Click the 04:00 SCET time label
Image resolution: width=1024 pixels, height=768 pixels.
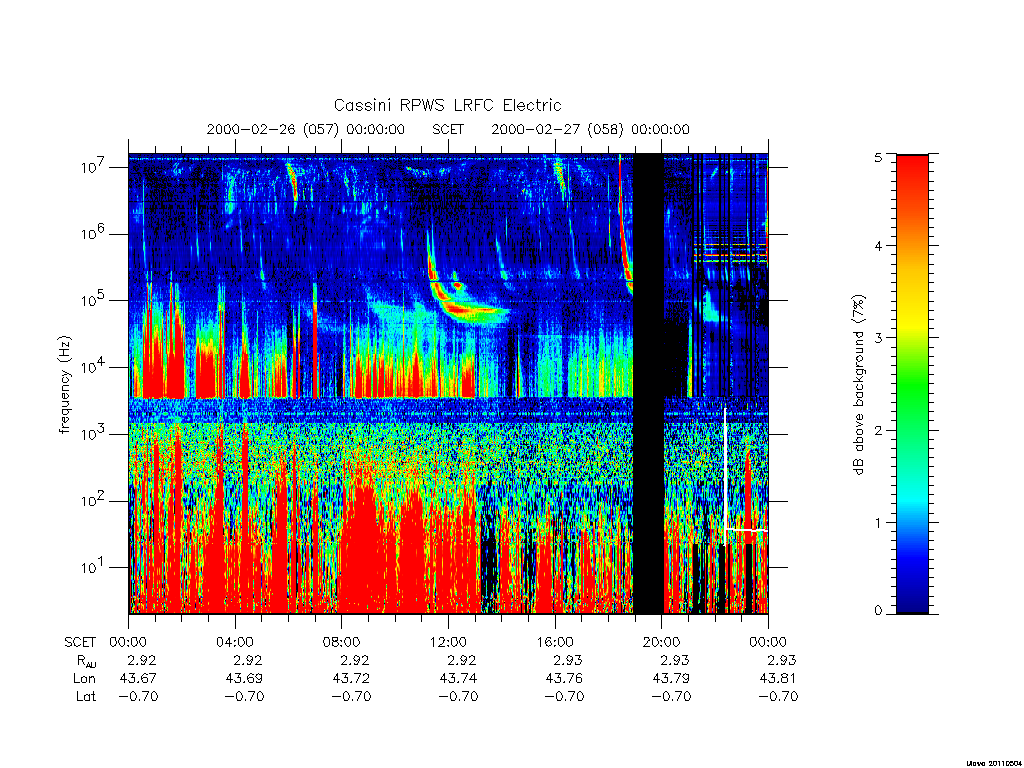(234, 642)
